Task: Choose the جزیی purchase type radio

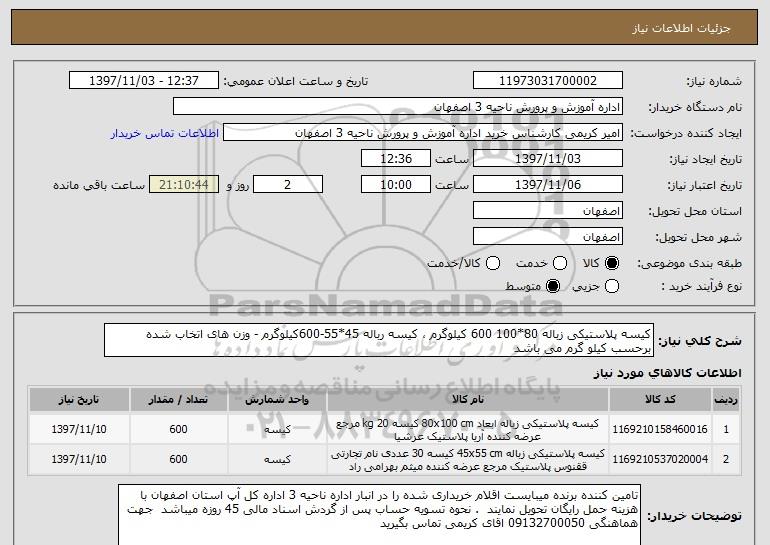Action: point(612,286)
